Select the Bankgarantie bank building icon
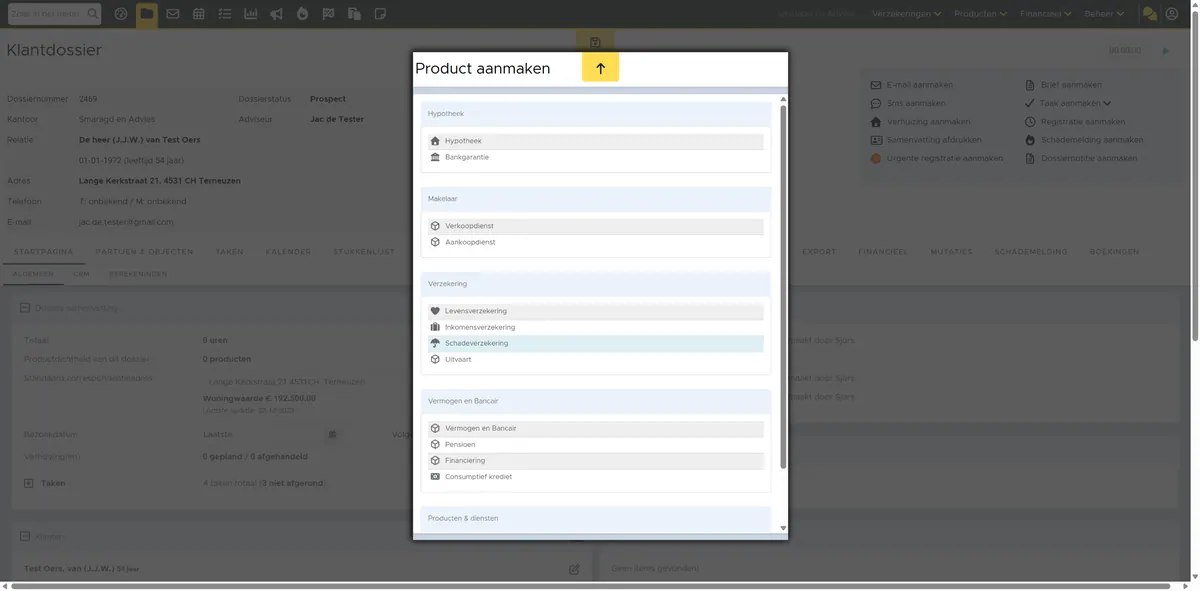 pos(435,157)
